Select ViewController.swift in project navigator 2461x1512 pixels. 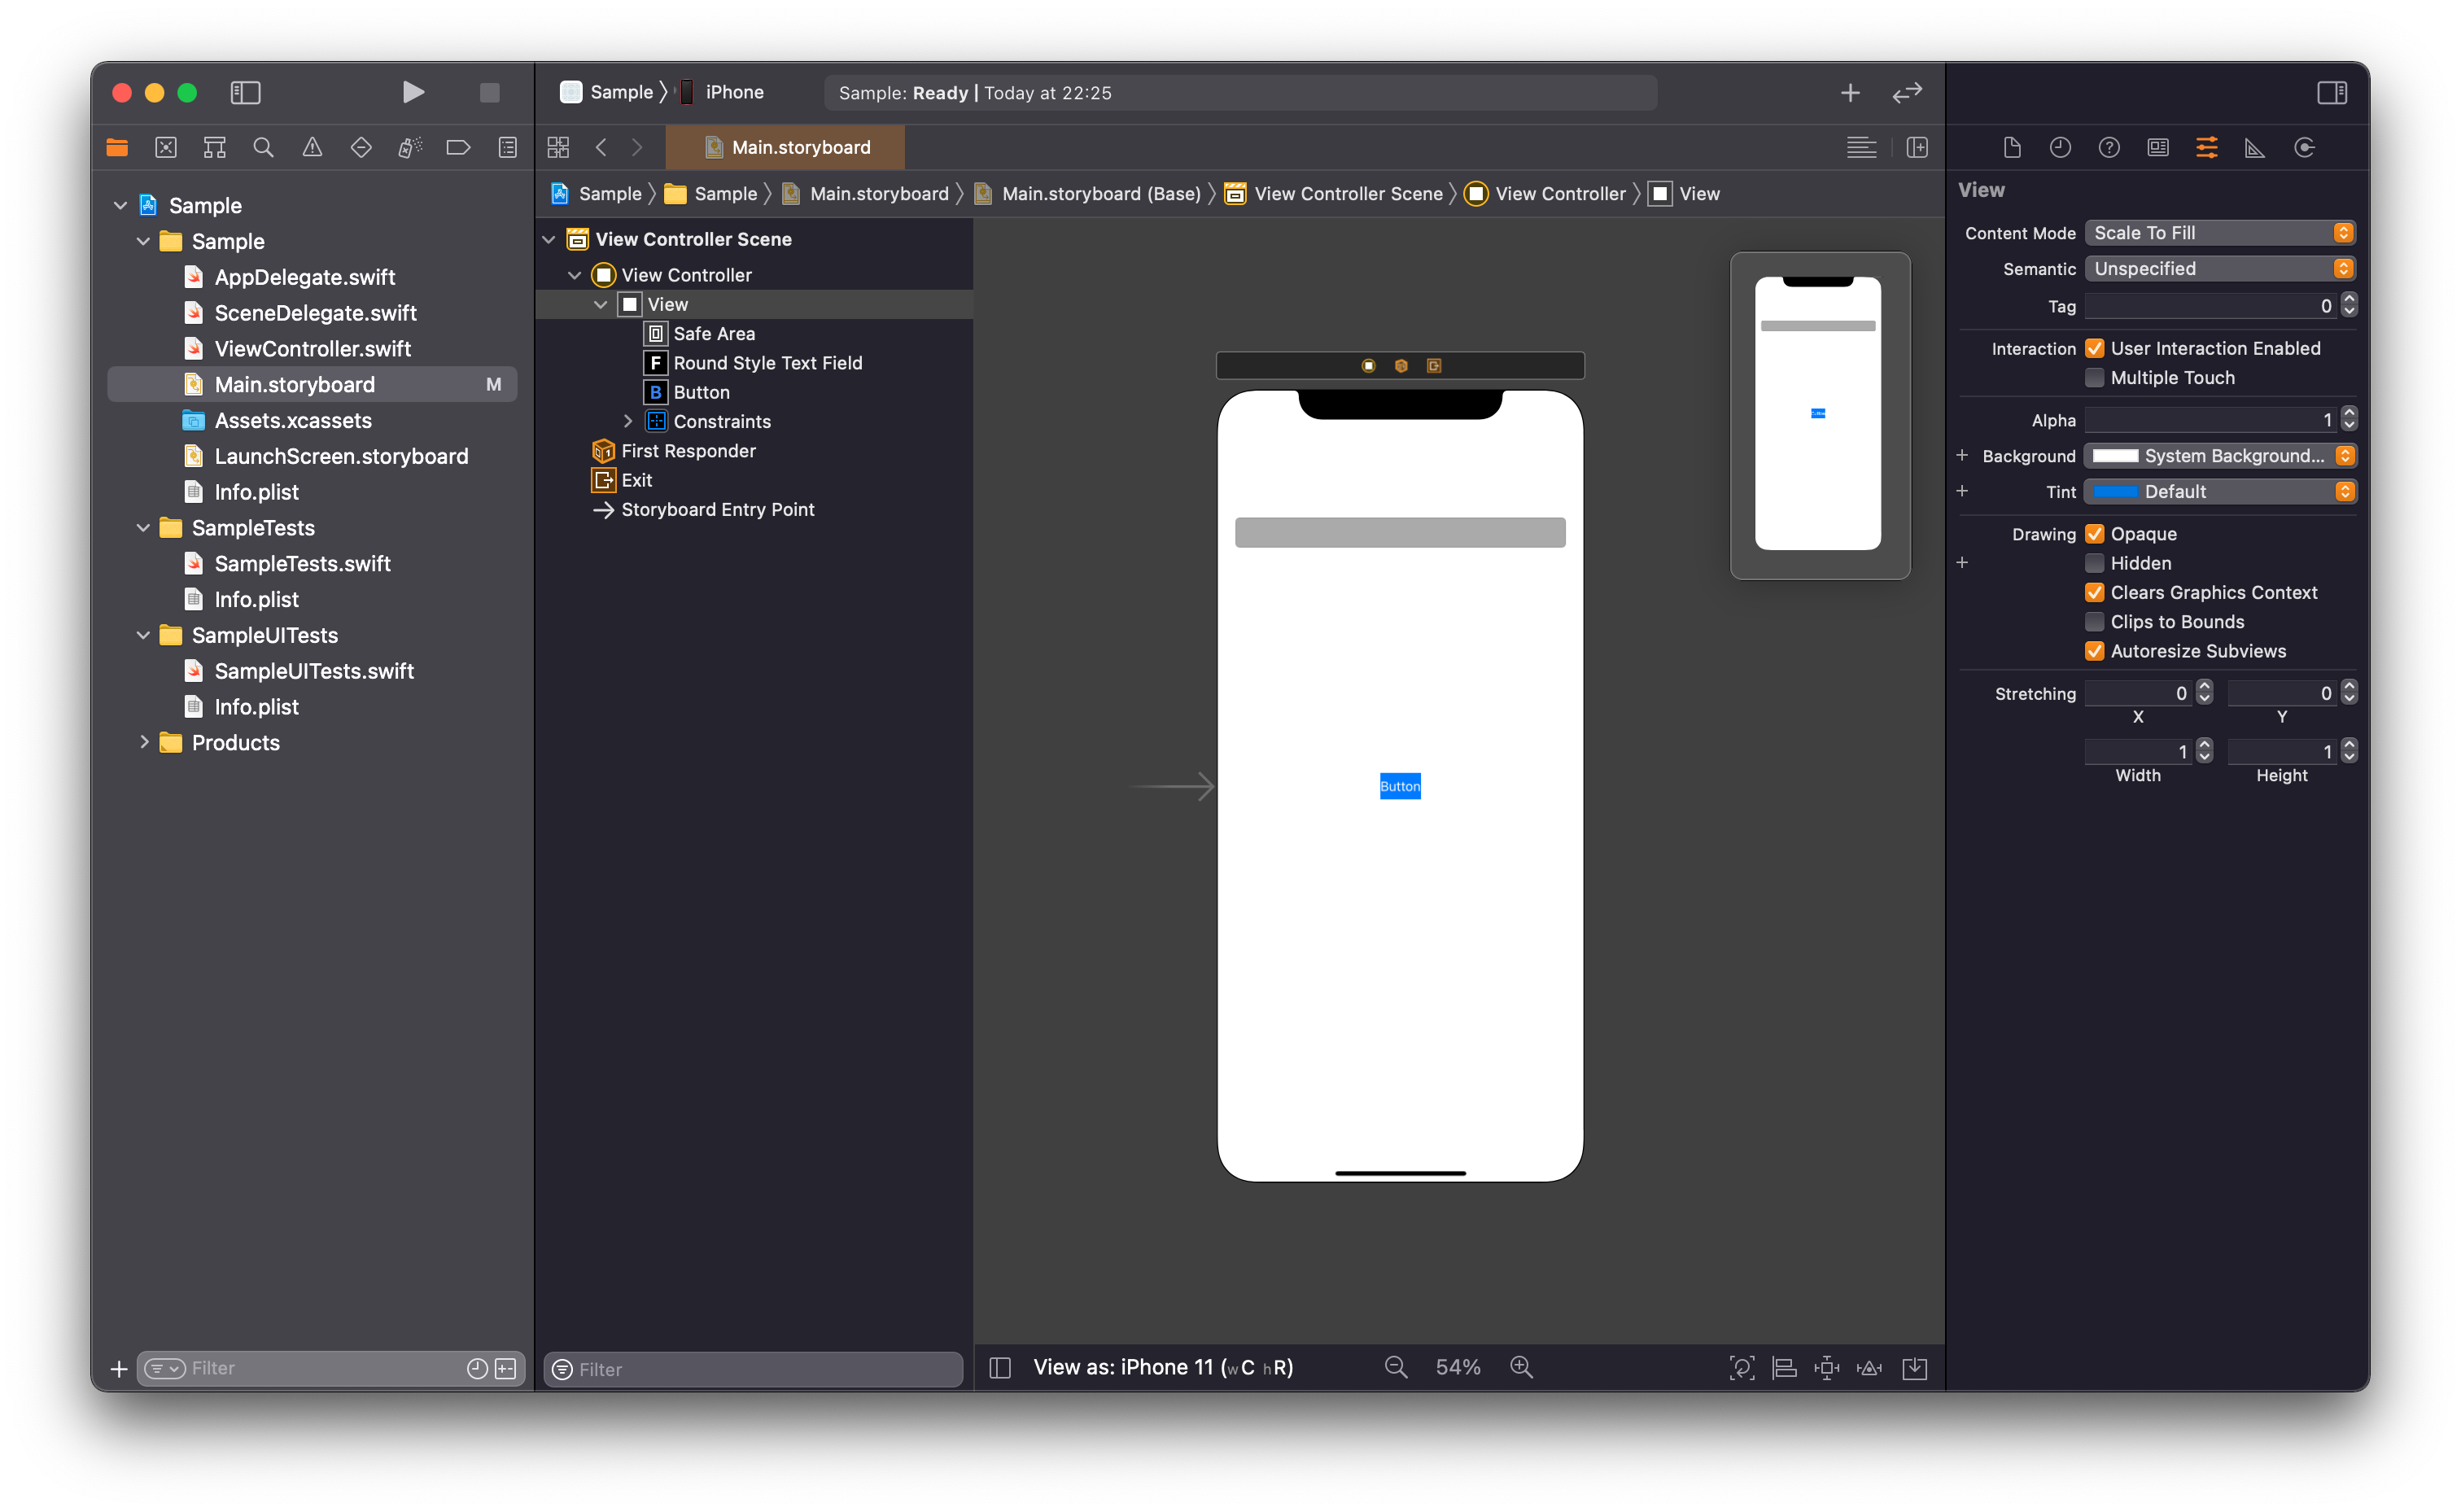pyautogui.click(x=312, y=349)
